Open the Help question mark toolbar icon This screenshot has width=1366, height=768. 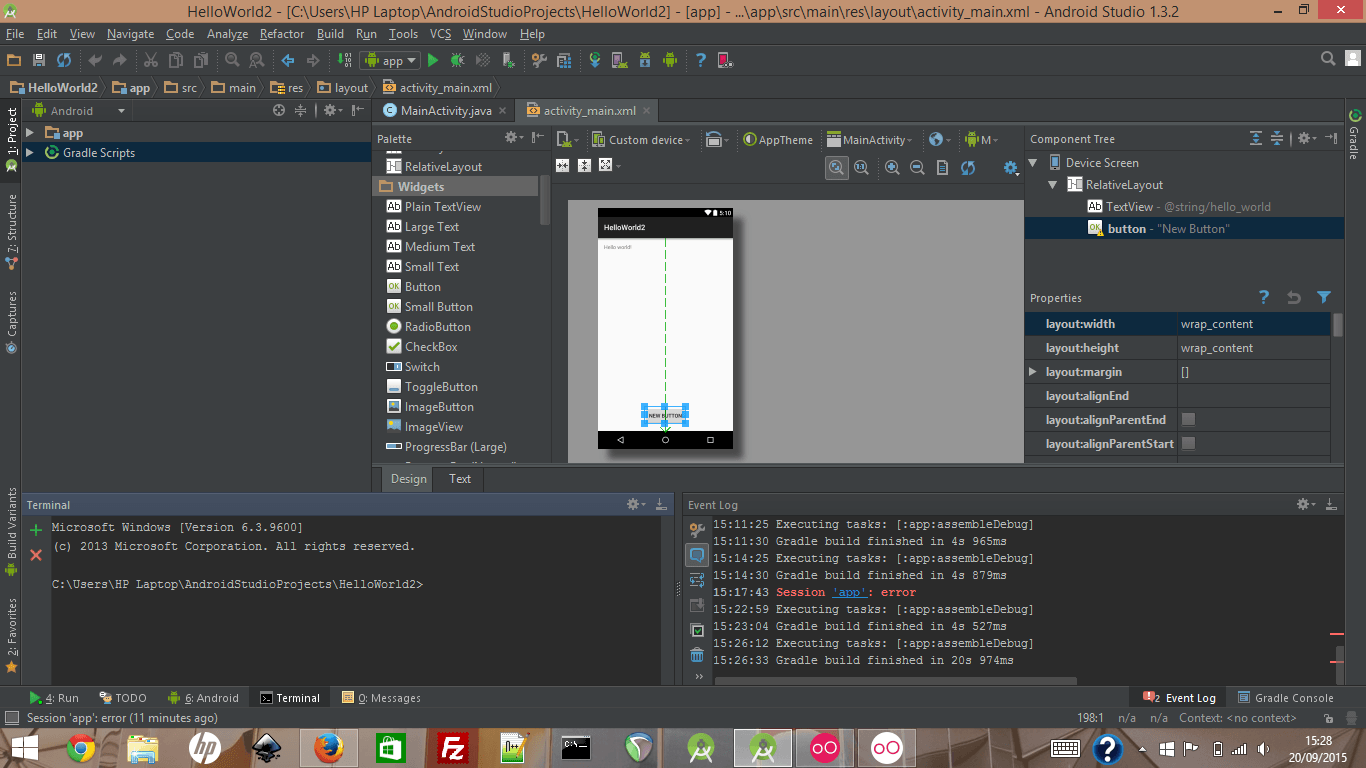pyautogui.click(x=701, y=61)
